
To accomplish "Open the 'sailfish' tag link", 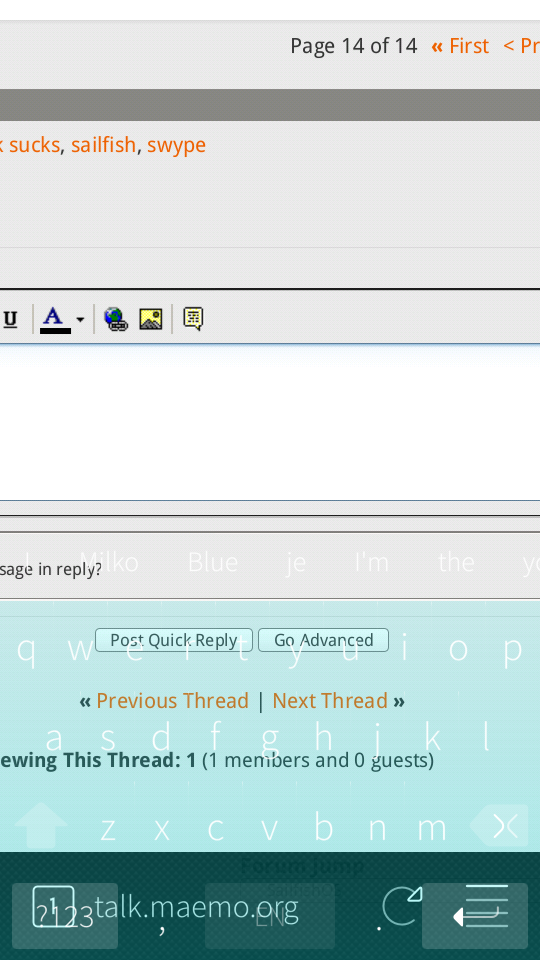I will pyautogui.click(x=103, y=145).
